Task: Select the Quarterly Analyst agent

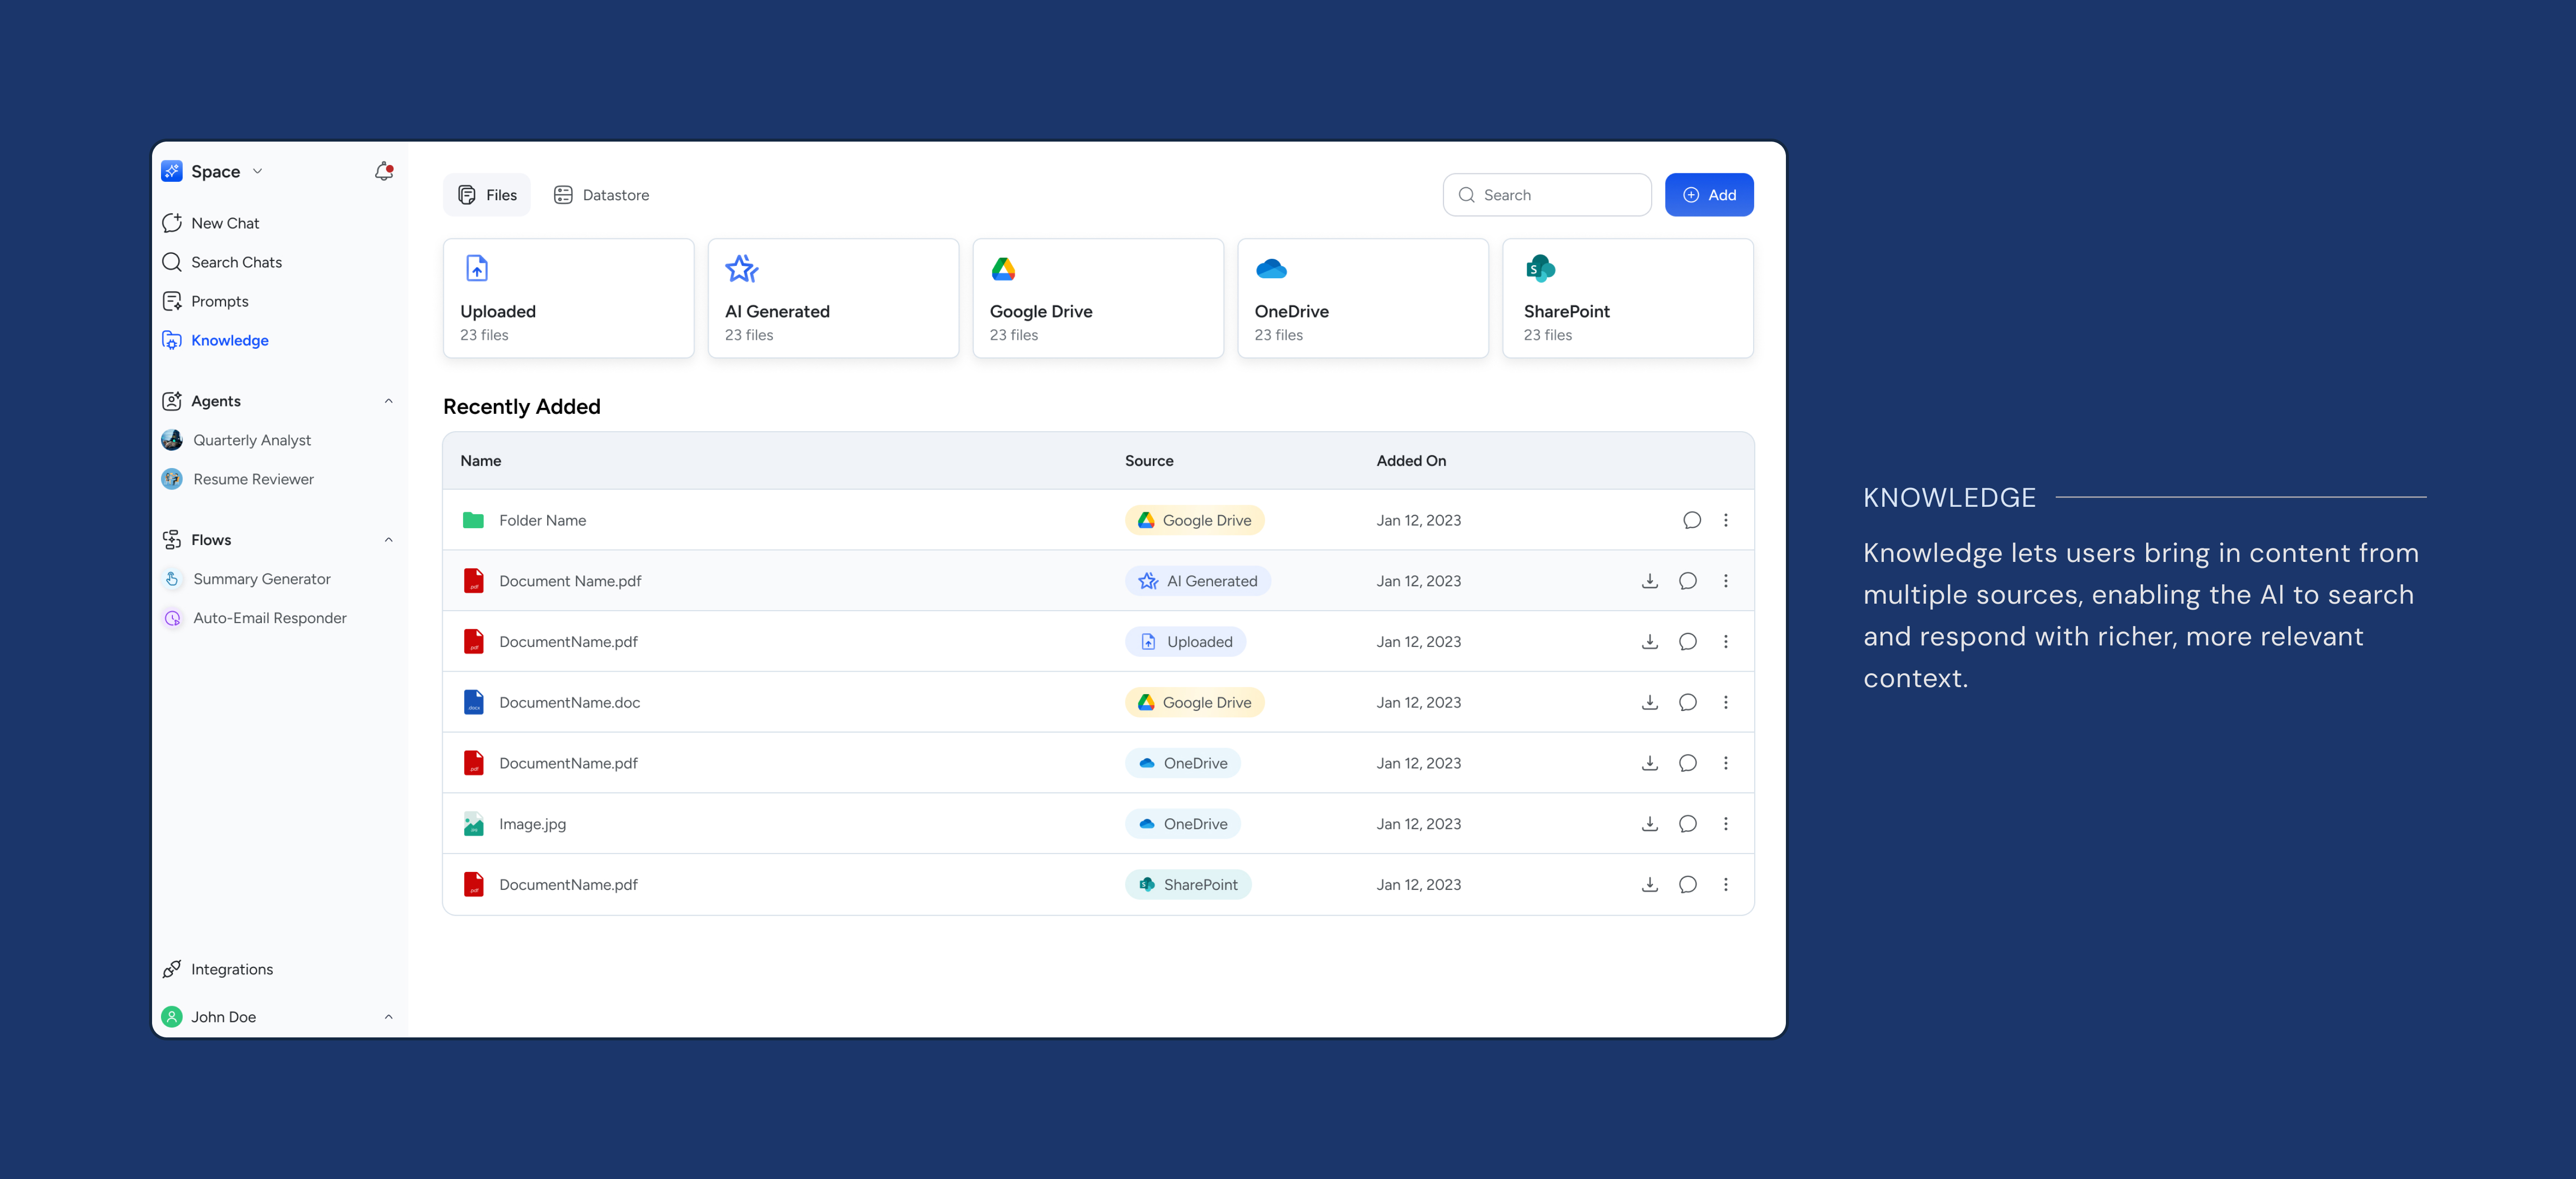Action: point(251,439)
